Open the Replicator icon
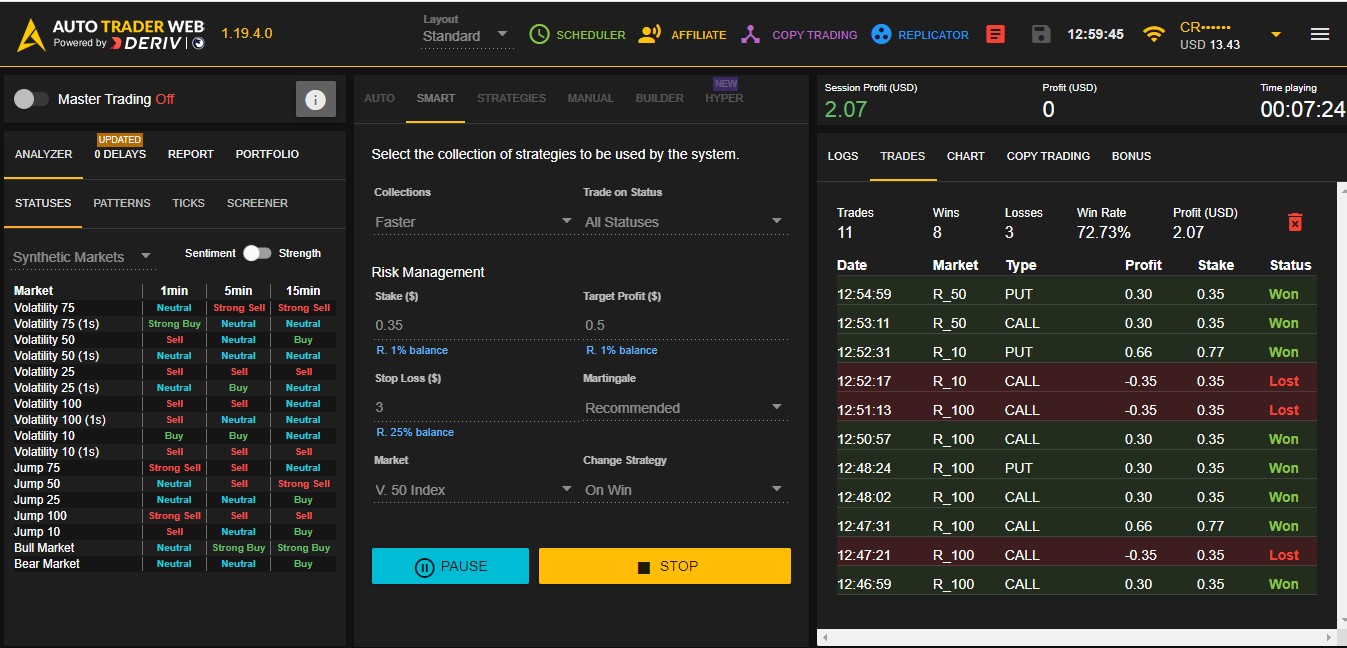Image resolution: width=1347 pixels, height=648 pixels. point(880,34)
